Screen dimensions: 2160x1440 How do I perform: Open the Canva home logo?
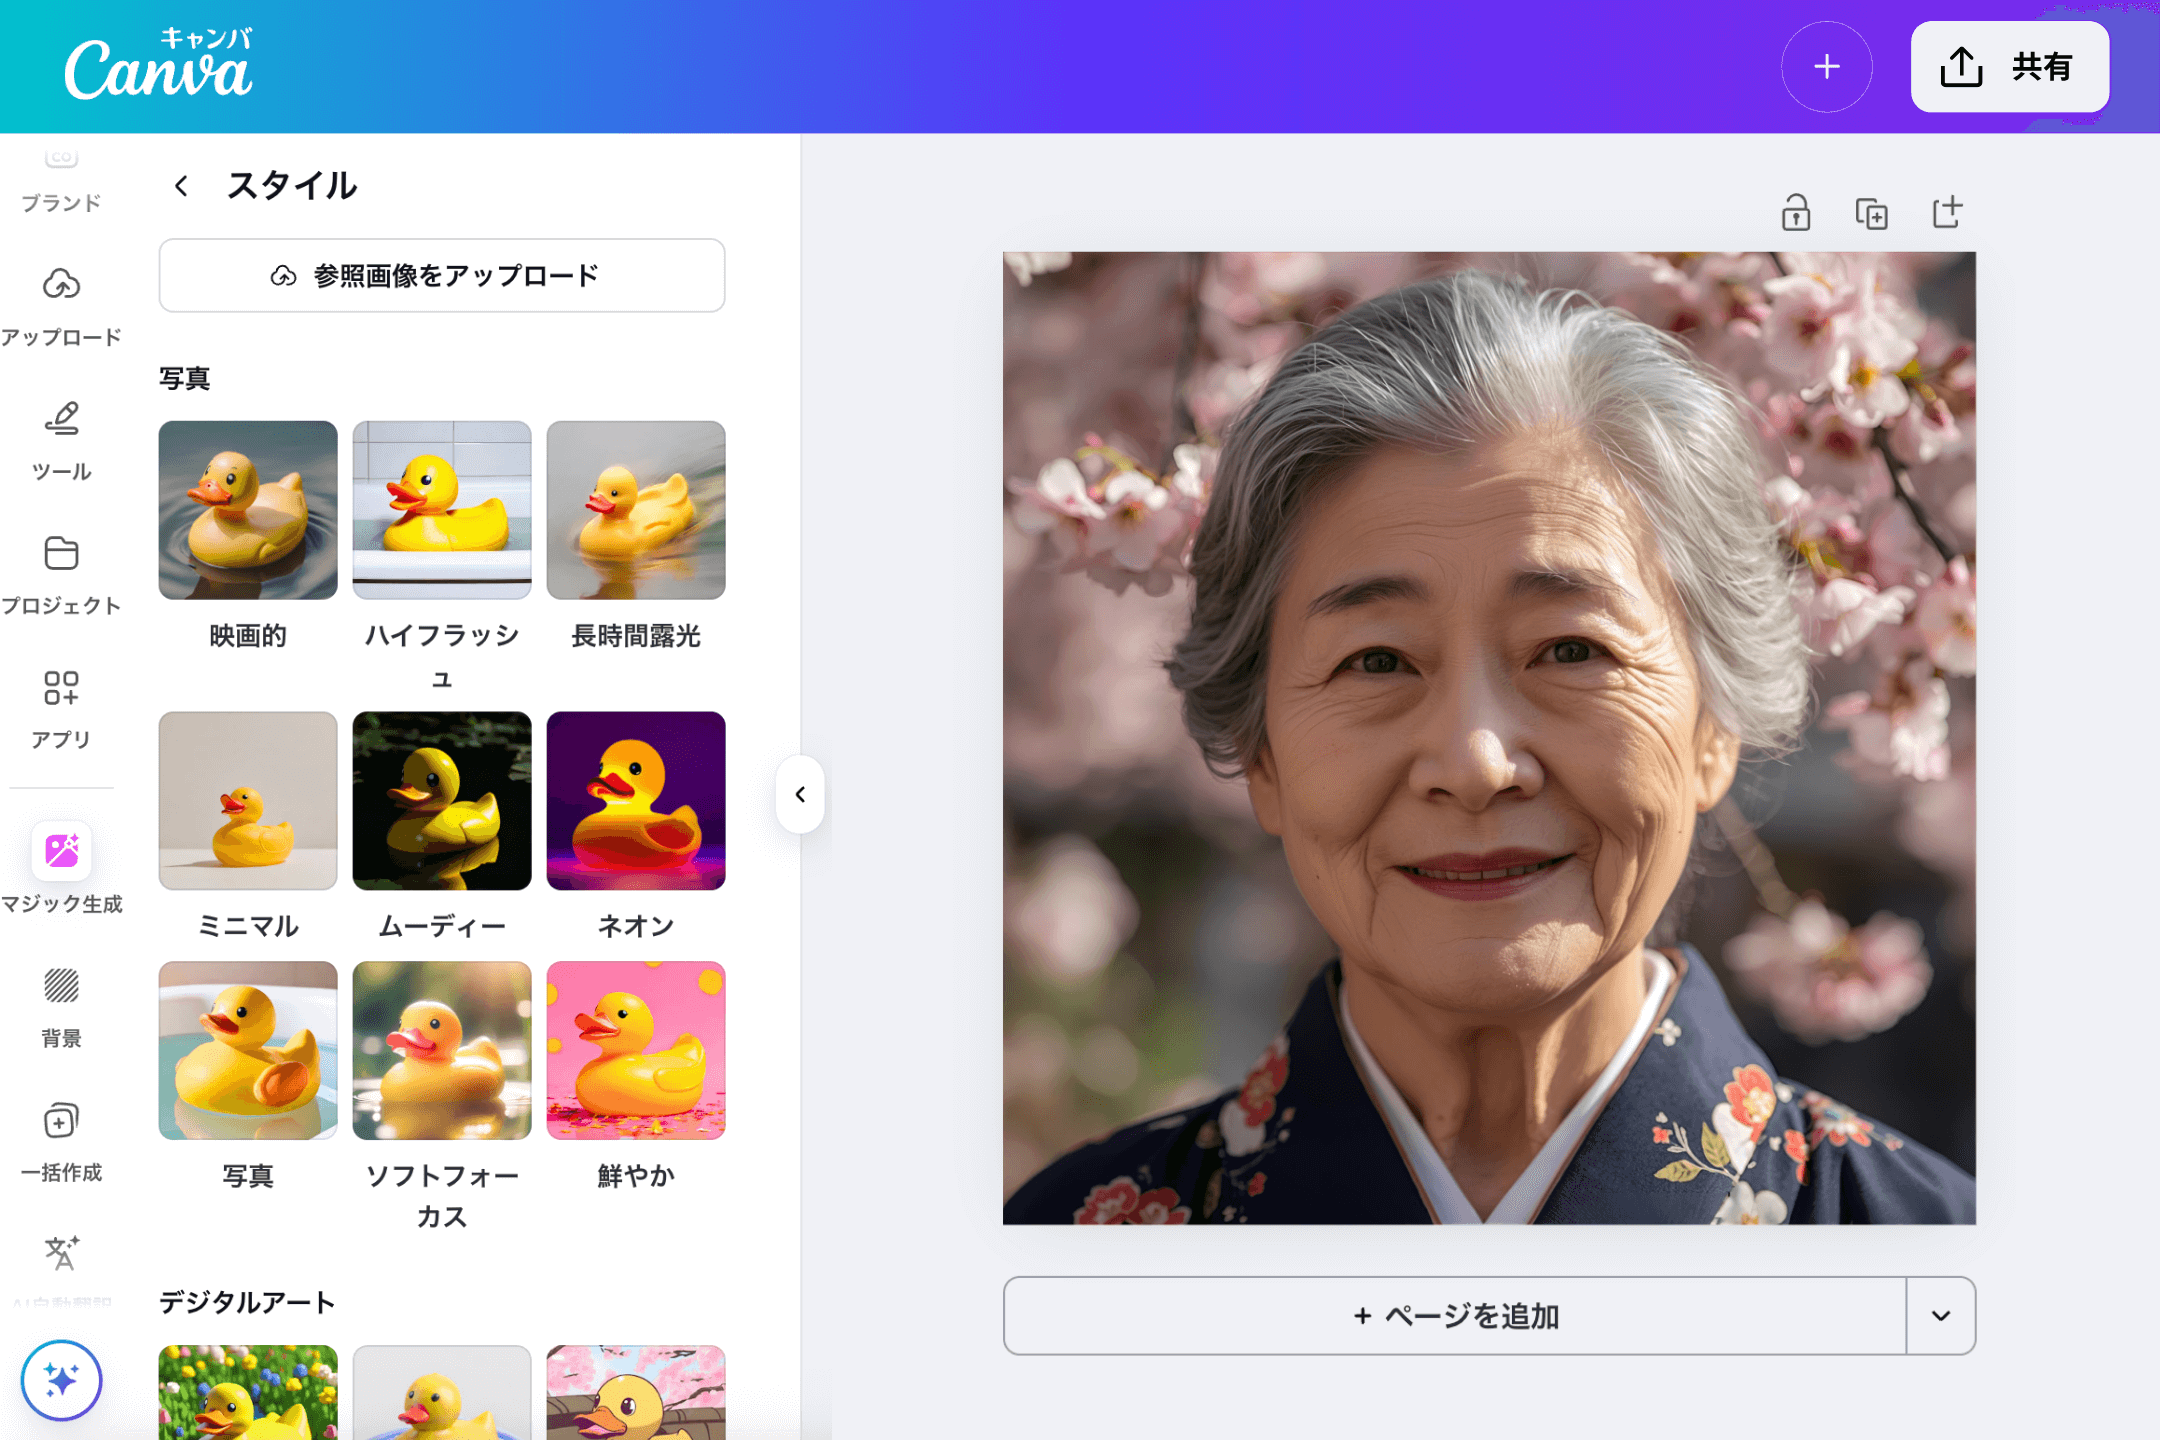158,66
